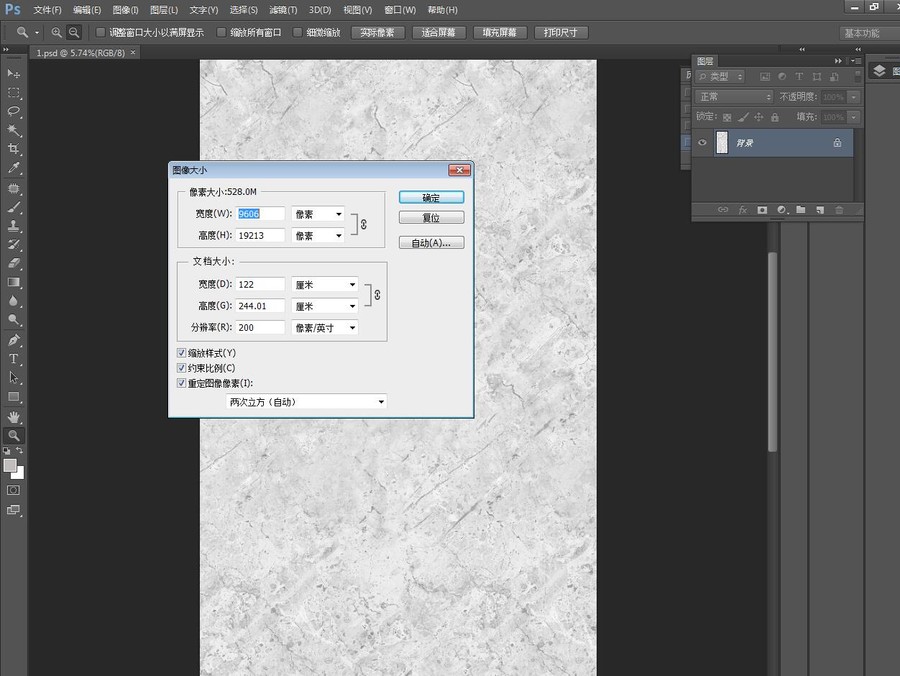Change screen mode from the toolbox
Viewport: 900px width, 676px height.
tap(13, 510)
